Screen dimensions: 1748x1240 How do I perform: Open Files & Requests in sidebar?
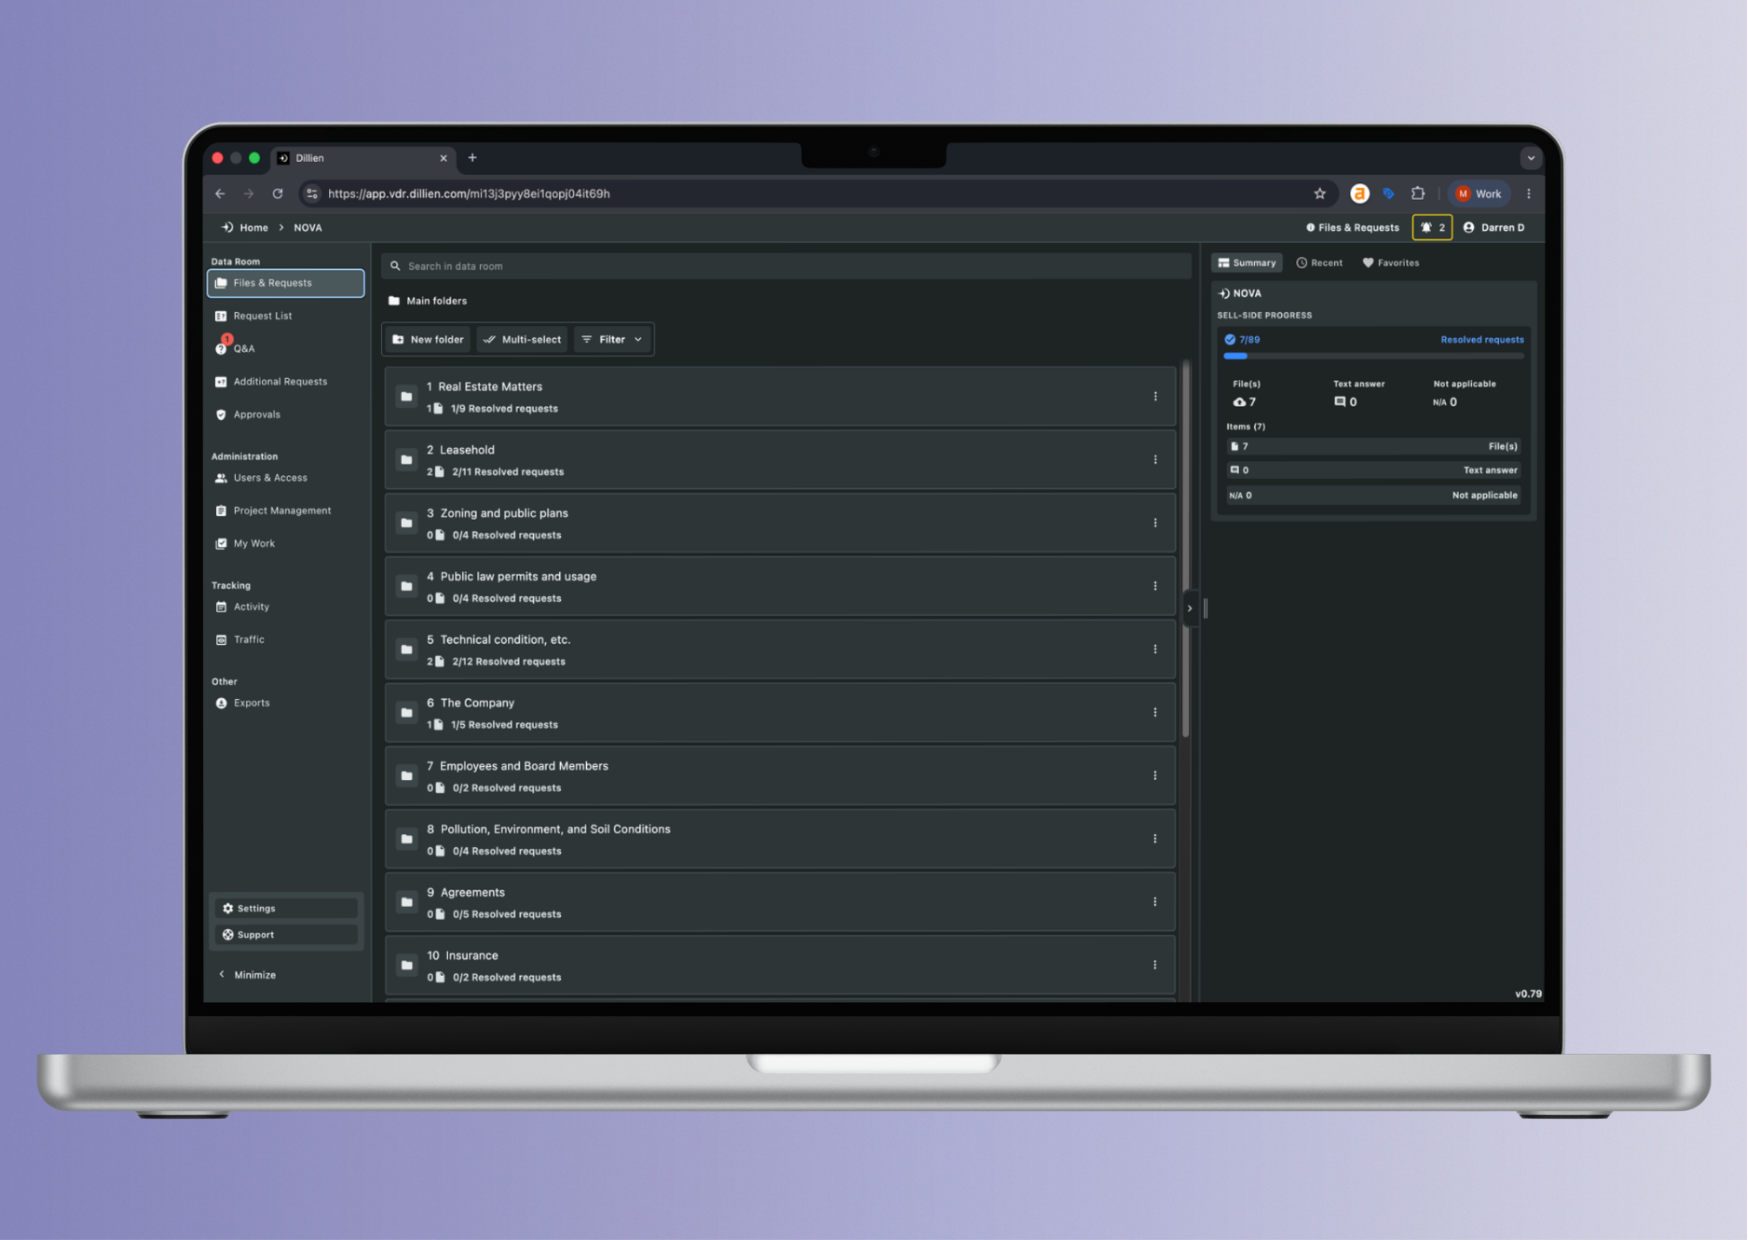285,283
